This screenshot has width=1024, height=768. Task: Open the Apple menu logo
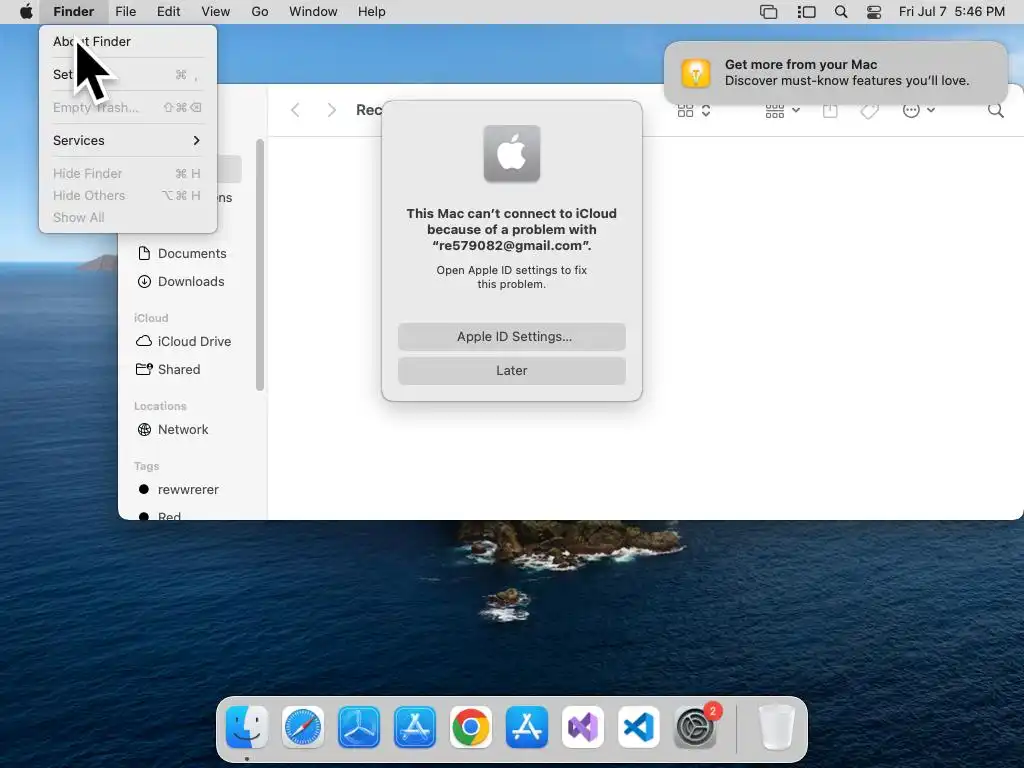point(26,12)
